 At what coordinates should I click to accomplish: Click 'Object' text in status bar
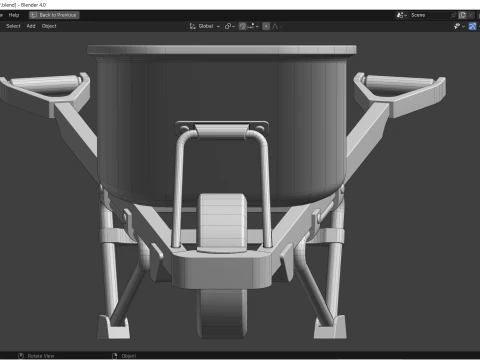coord(129,356)
